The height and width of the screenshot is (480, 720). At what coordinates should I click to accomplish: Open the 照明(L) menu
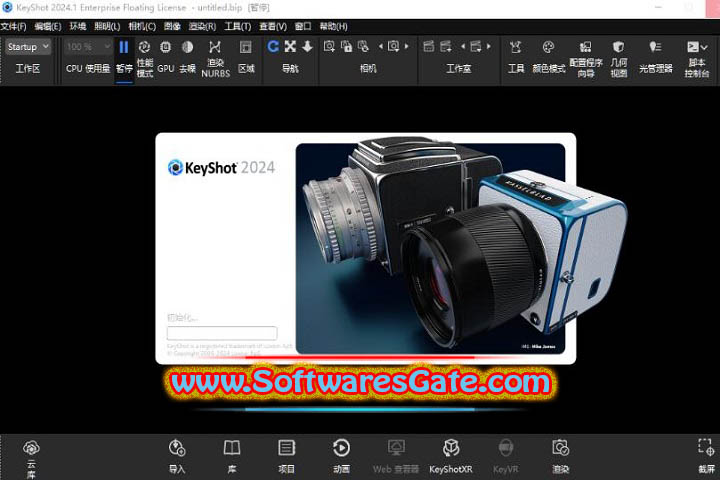point(107,27)
